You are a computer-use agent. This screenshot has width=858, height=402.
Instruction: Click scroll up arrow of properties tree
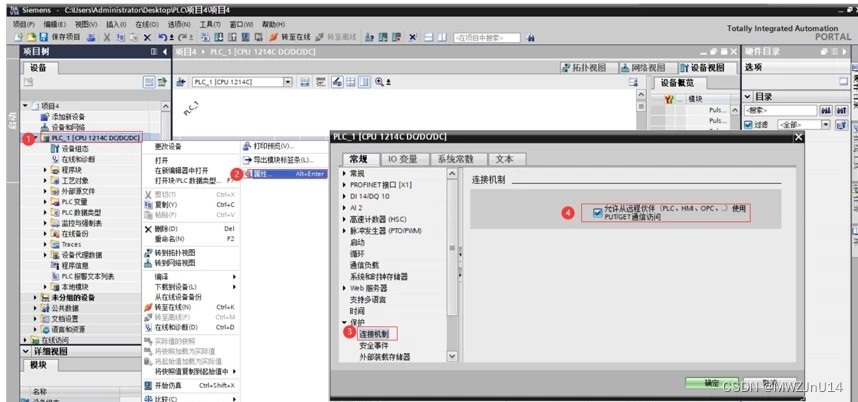pyautogui.click(x=452, y=173)
